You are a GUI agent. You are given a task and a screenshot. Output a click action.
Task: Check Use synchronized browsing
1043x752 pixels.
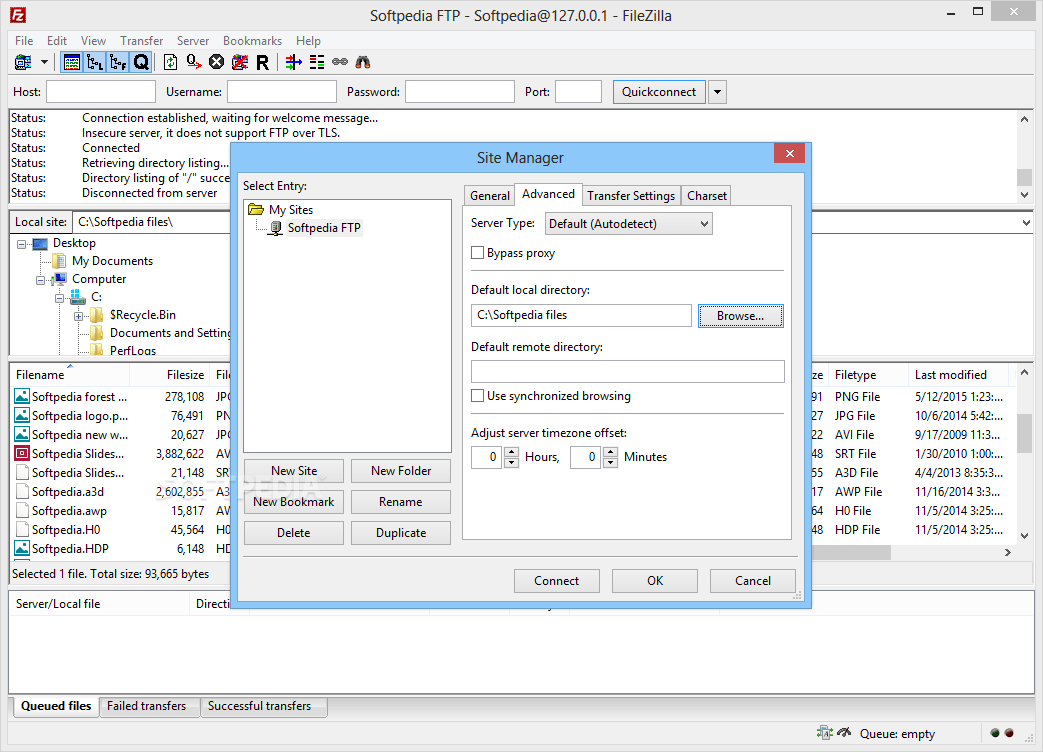click(x=477, y=395)
